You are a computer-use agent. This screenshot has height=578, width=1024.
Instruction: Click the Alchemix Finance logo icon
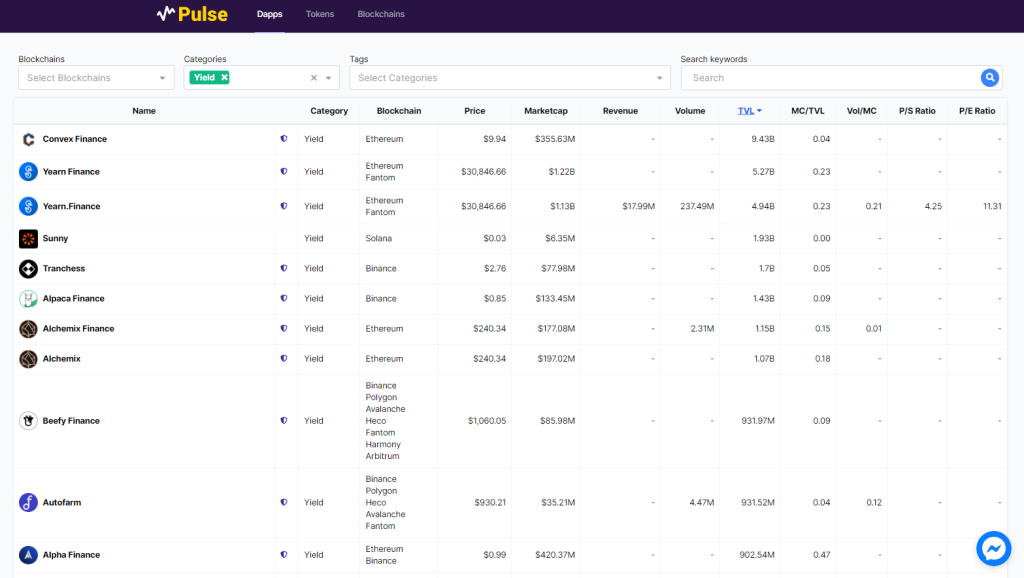tap(28, 329)
